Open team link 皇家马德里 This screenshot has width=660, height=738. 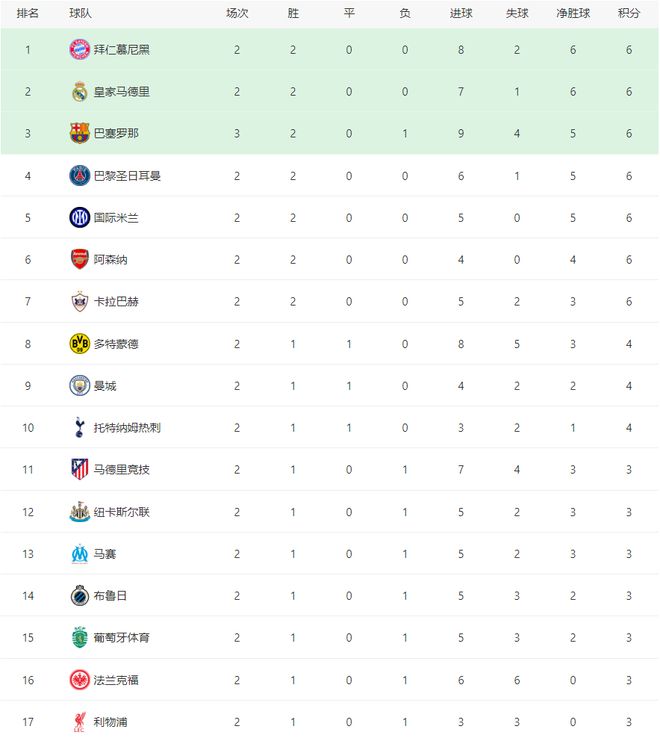[122, 91]
